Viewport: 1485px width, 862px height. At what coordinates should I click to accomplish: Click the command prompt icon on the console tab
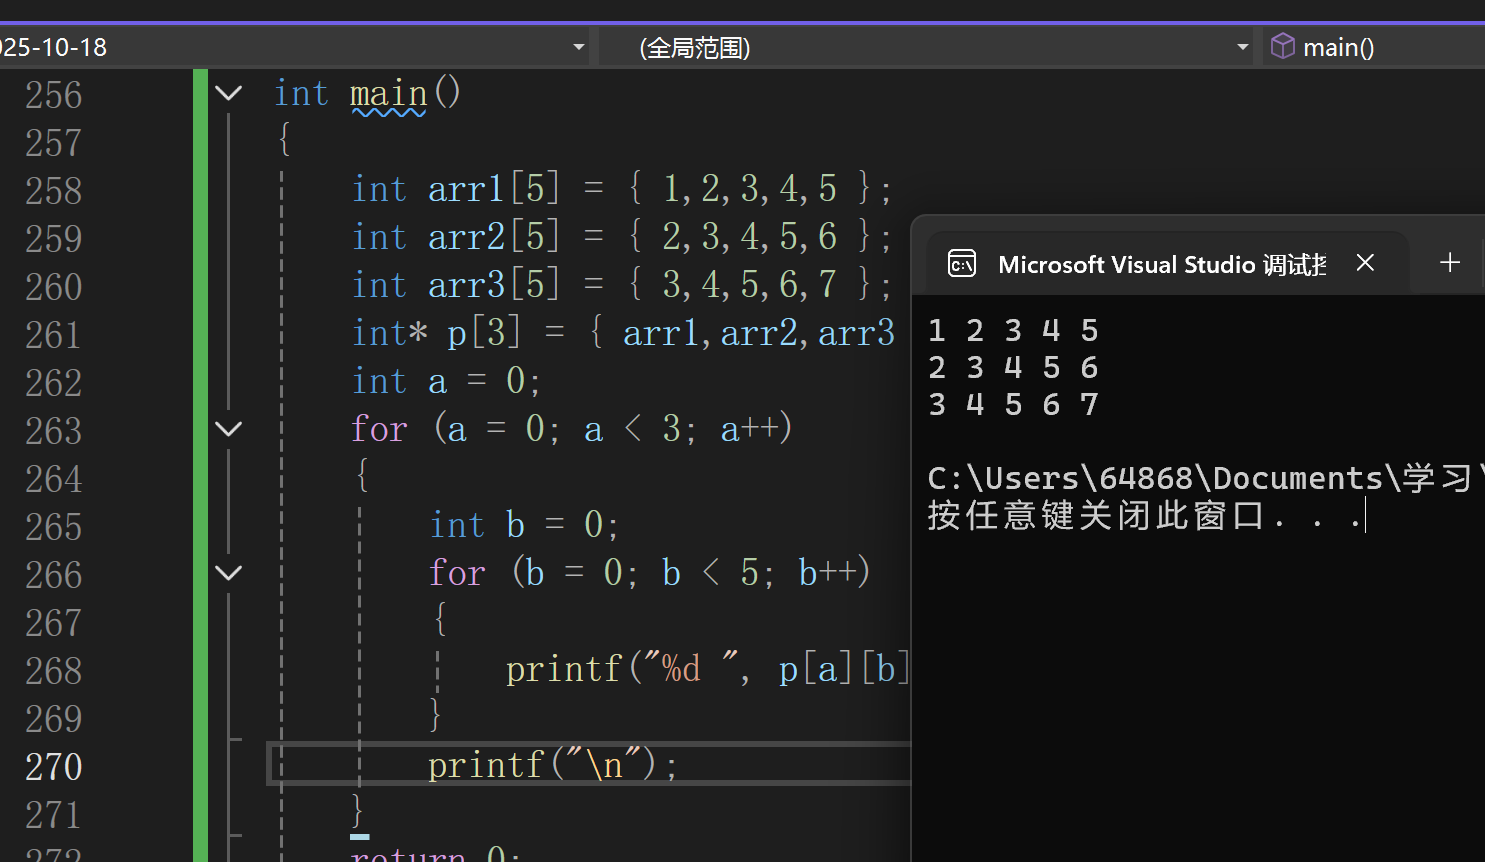coord(961,263)
